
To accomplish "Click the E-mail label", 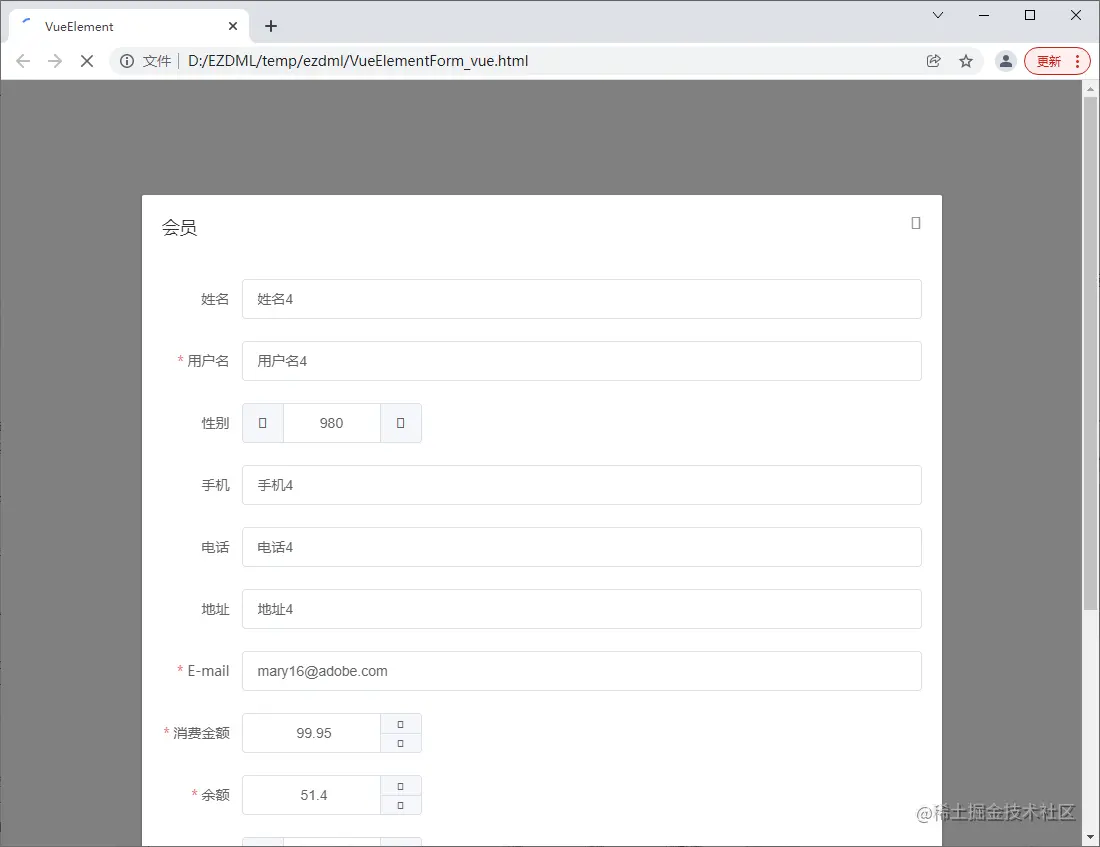I will tap(208, 671).
